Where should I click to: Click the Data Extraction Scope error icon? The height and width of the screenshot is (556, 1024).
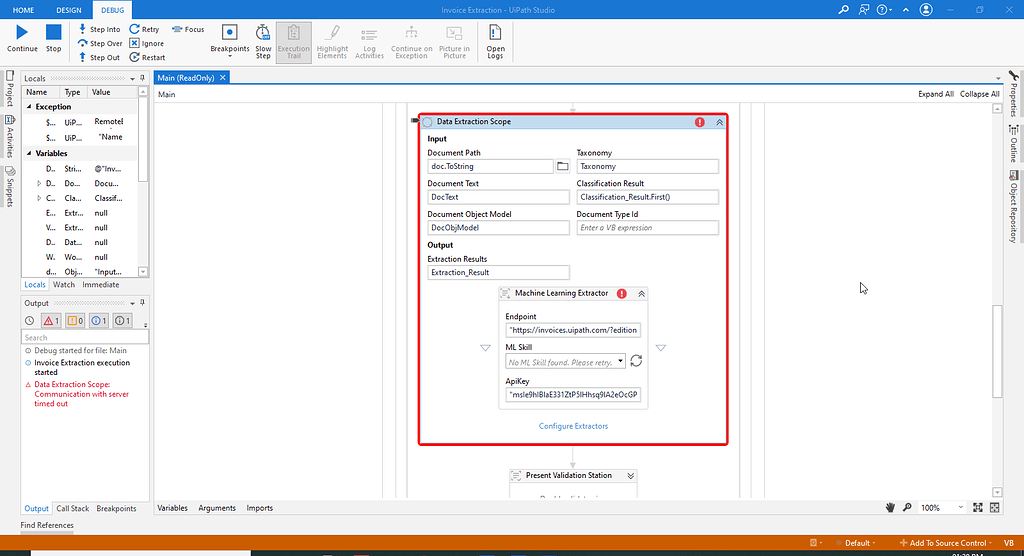pyautogui.click(x=699, y=122)
